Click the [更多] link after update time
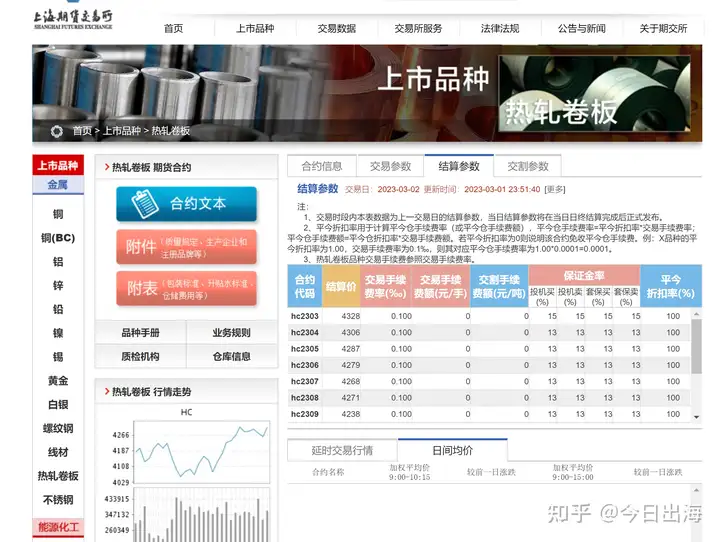 click(x=555, y=189)
